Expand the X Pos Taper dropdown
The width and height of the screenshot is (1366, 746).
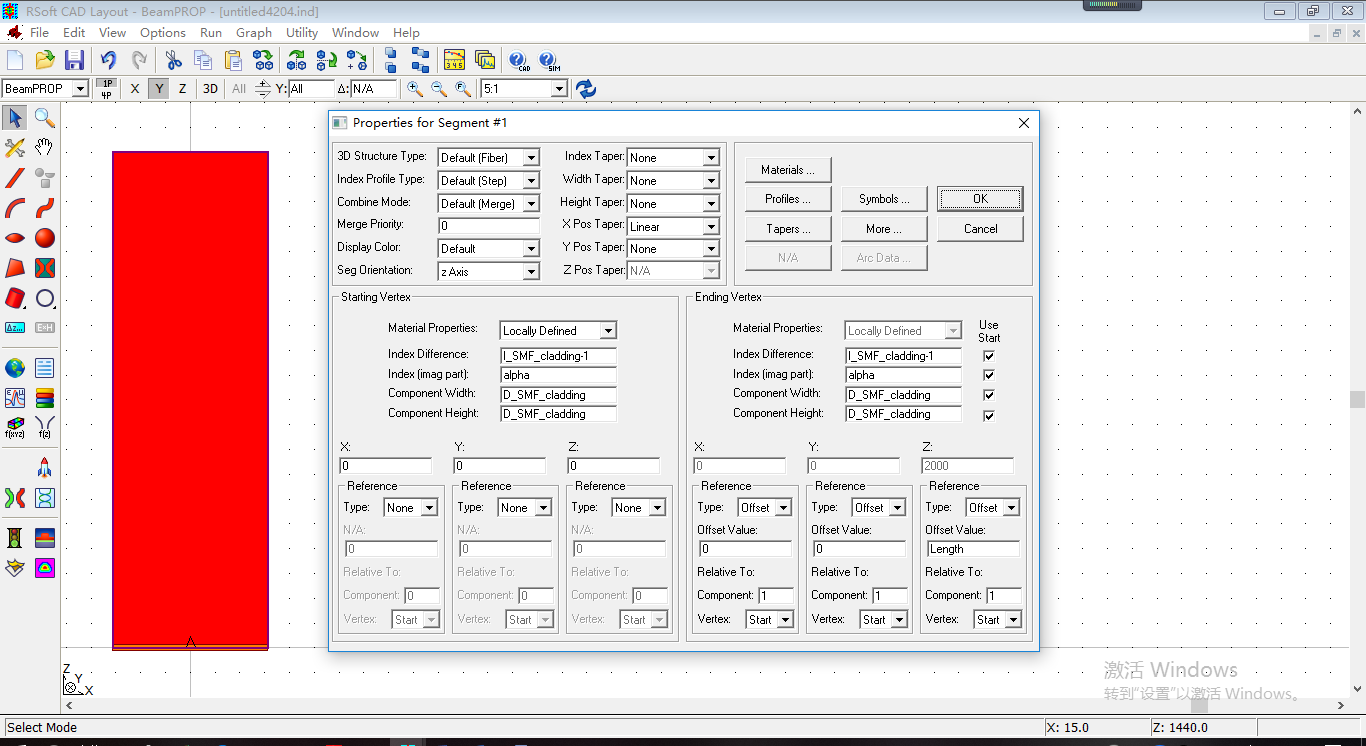[710, 227]
